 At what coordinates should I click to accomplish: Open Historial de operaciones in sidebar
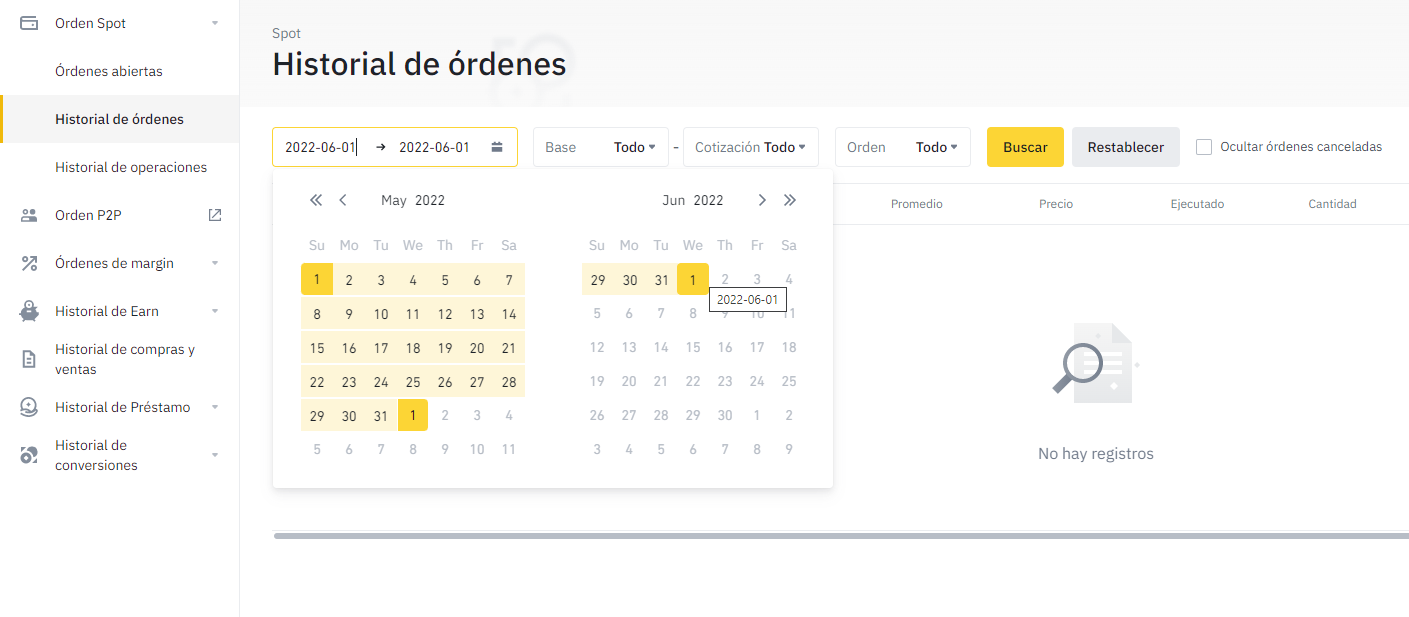(131, 167)
